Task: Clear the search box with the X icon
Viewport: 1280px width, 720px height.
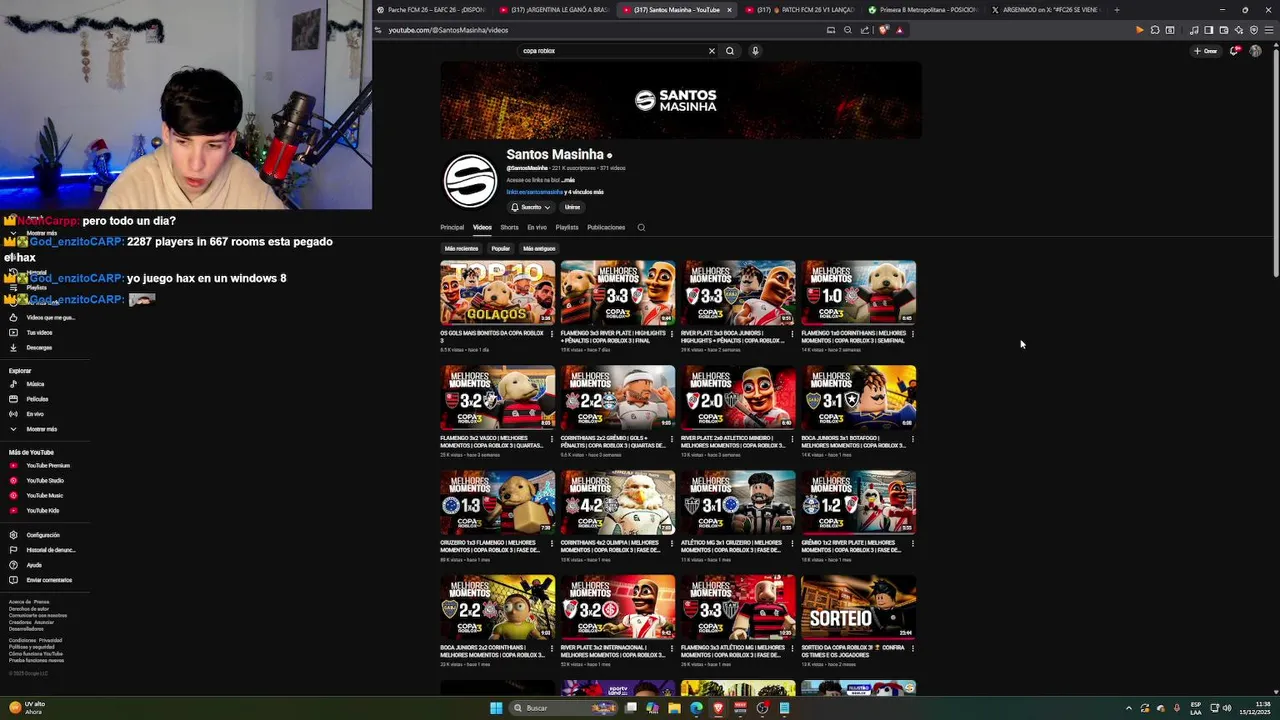Action: (x=712, y=51)
